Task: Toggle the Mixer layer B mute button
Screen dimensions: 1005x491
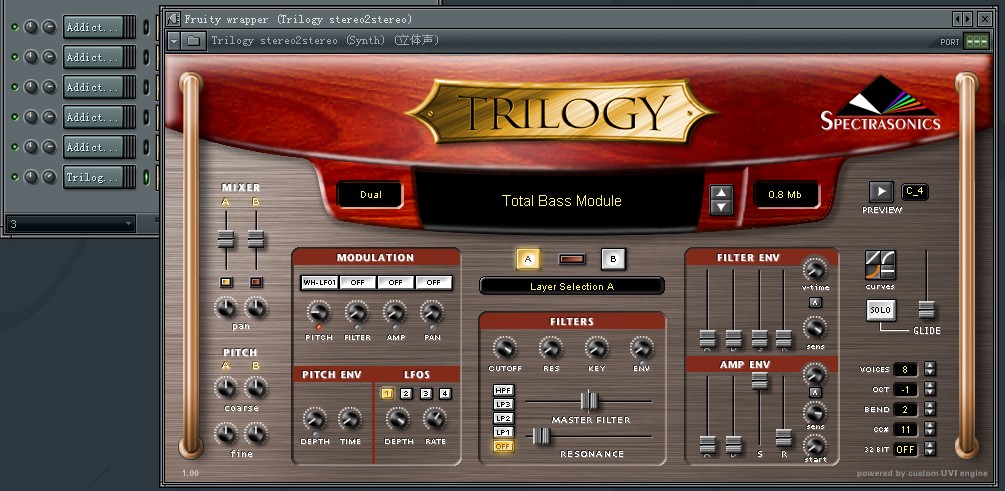Action: (256, 282)
